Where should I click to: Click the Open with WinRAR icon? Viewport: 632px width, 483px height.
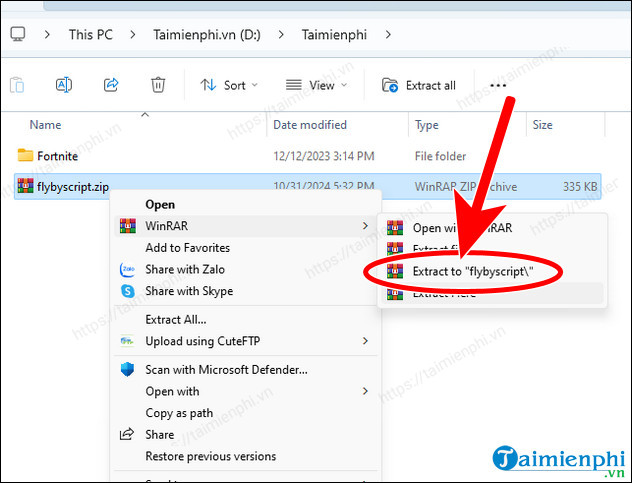click(395, 228)
